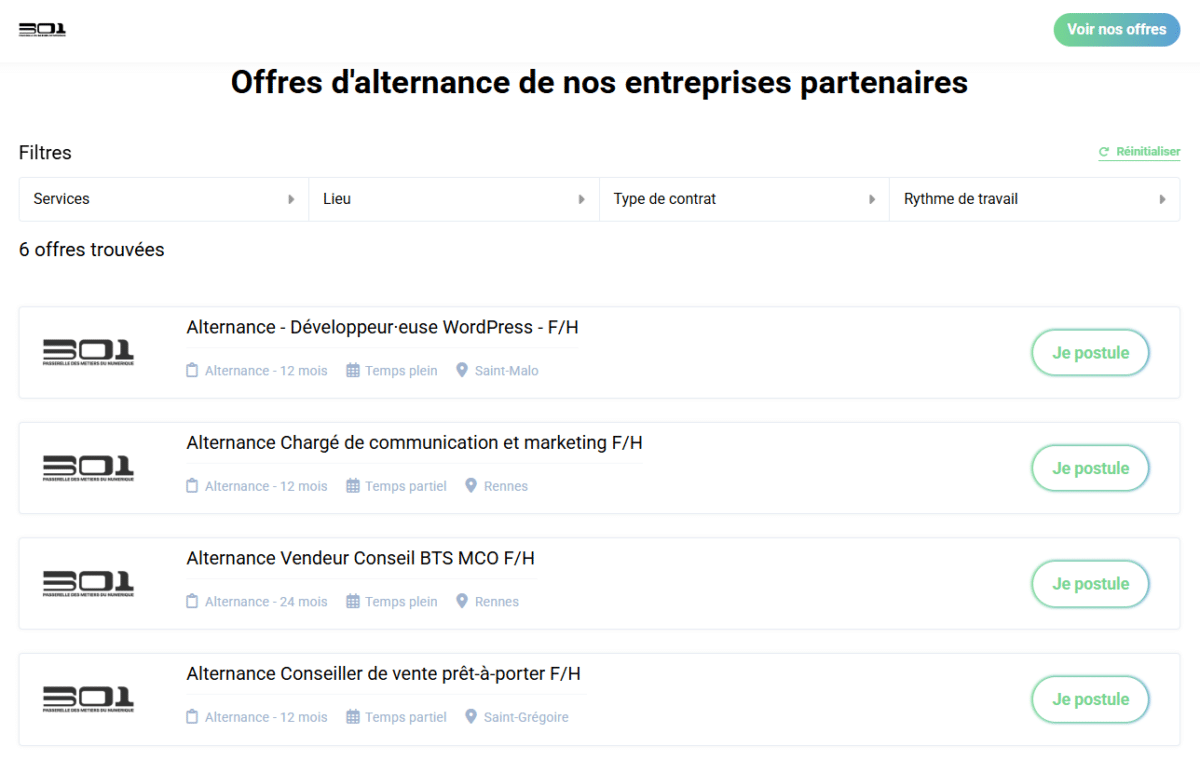Open the Rythme de travail filter
This screenshot has width=1200, height=760.
click(x=1034, y=199)
